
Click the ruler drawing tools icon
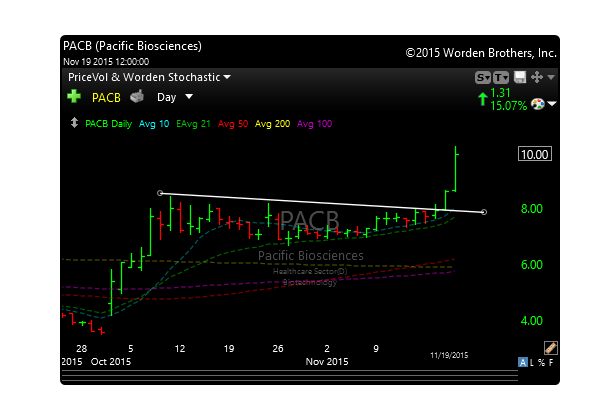551,348
